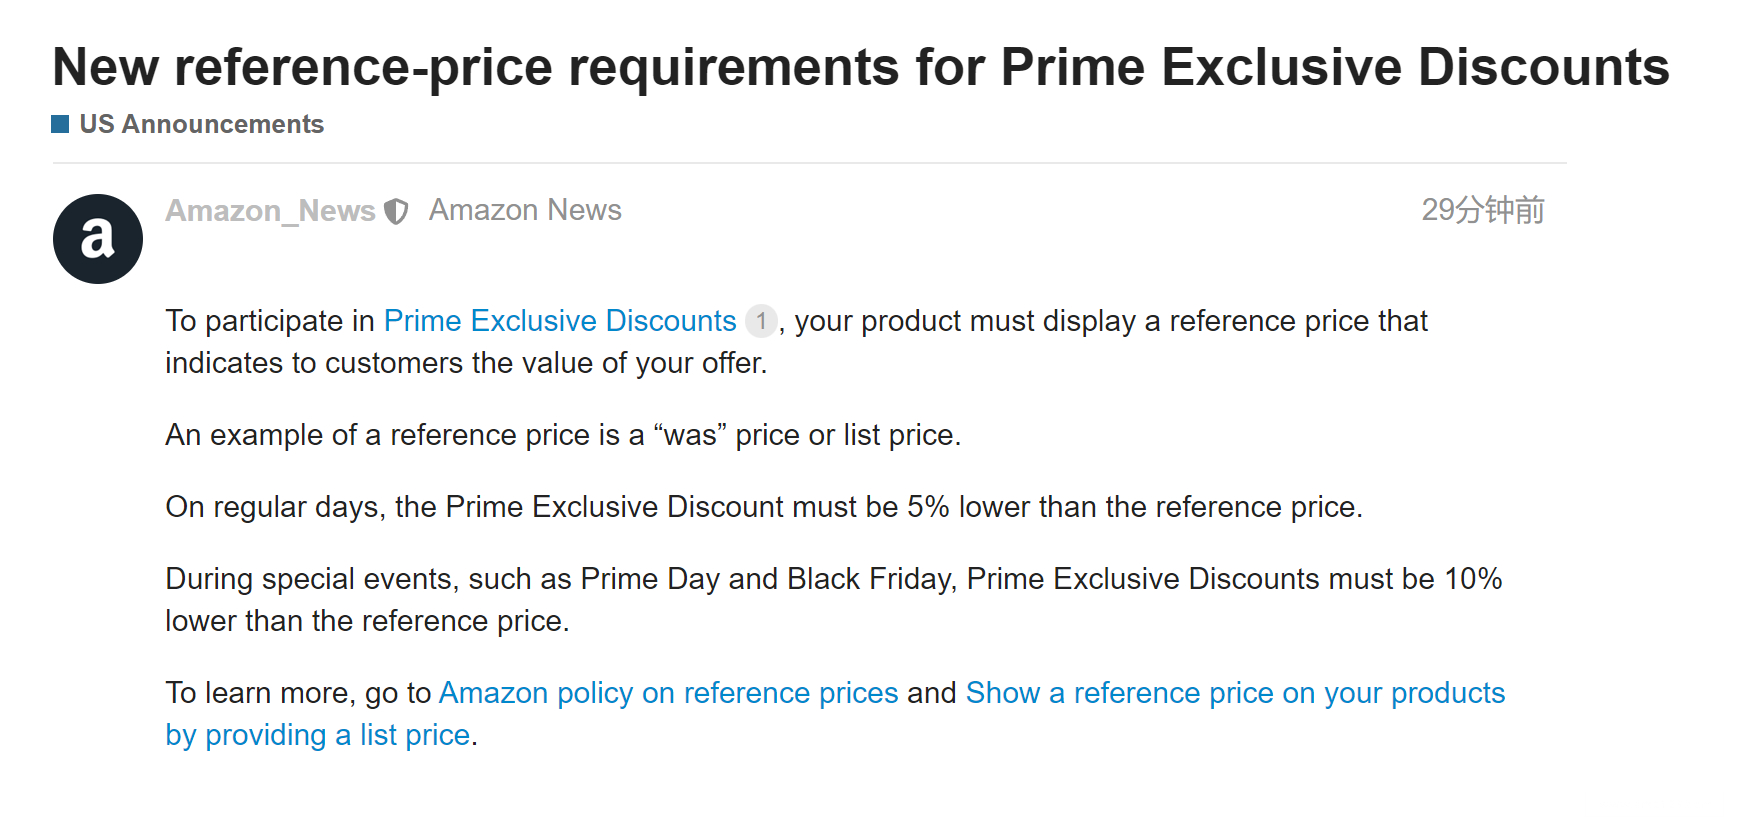
Task: Click the moderator shield icon
Action: tap(397, 211)
